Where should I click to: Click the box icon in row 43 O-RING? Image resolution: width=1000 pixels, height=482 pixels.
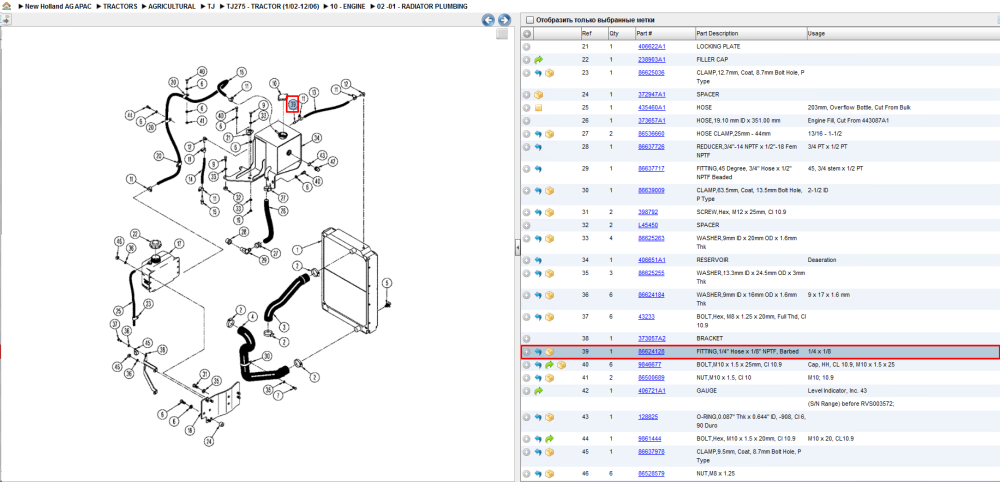pos(549,417)
